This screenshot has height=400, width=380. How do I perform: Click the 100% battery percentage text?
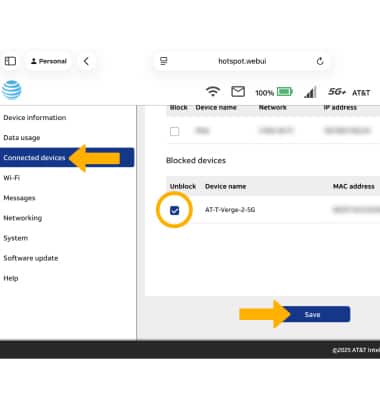pos(265,93)
